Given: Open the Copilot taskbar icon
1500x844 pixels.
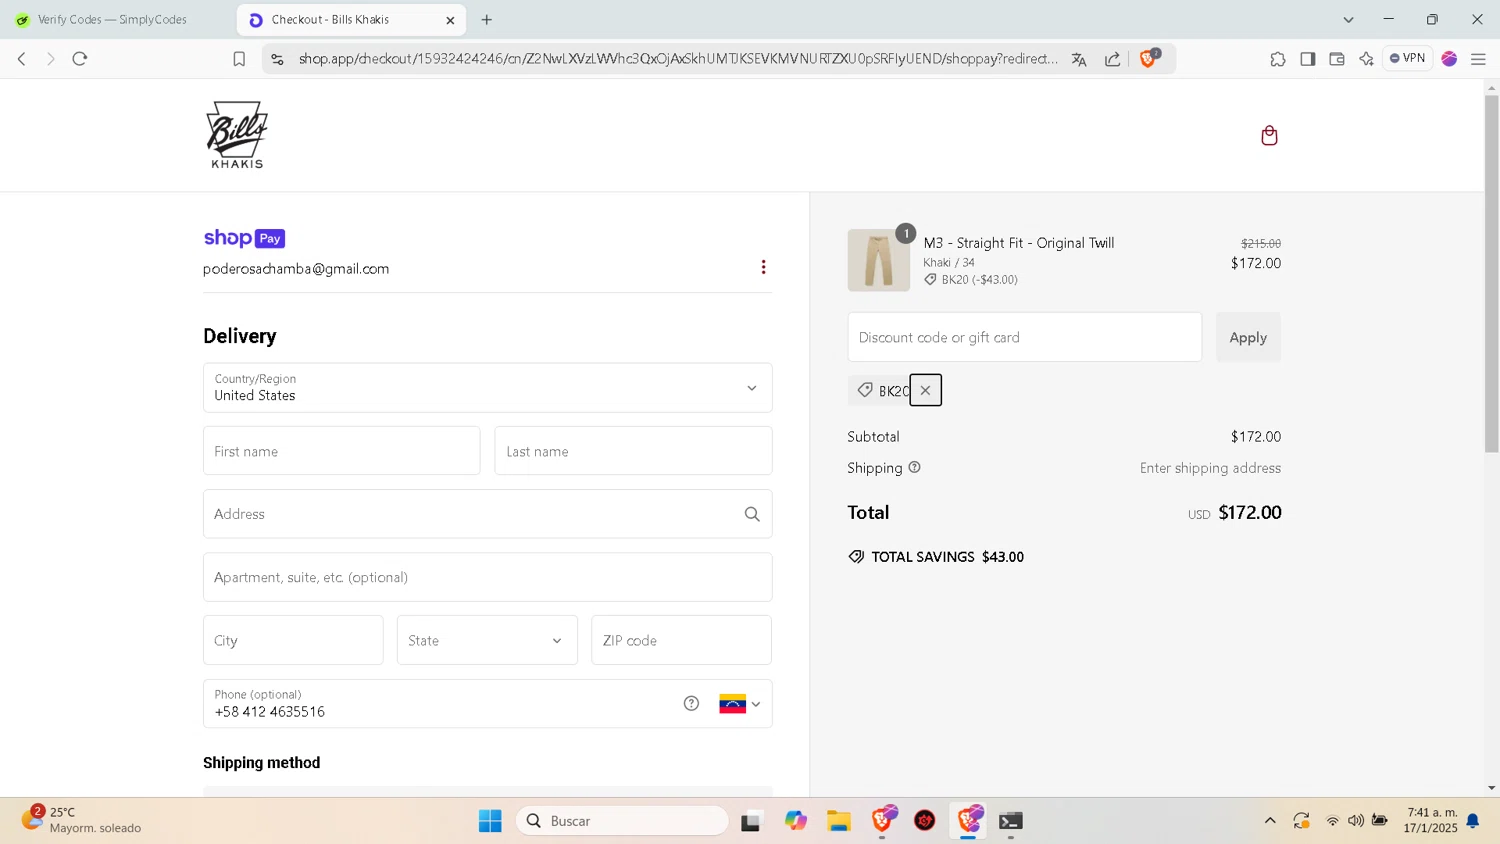Looking at the screenshot, I should pos(795,821).
